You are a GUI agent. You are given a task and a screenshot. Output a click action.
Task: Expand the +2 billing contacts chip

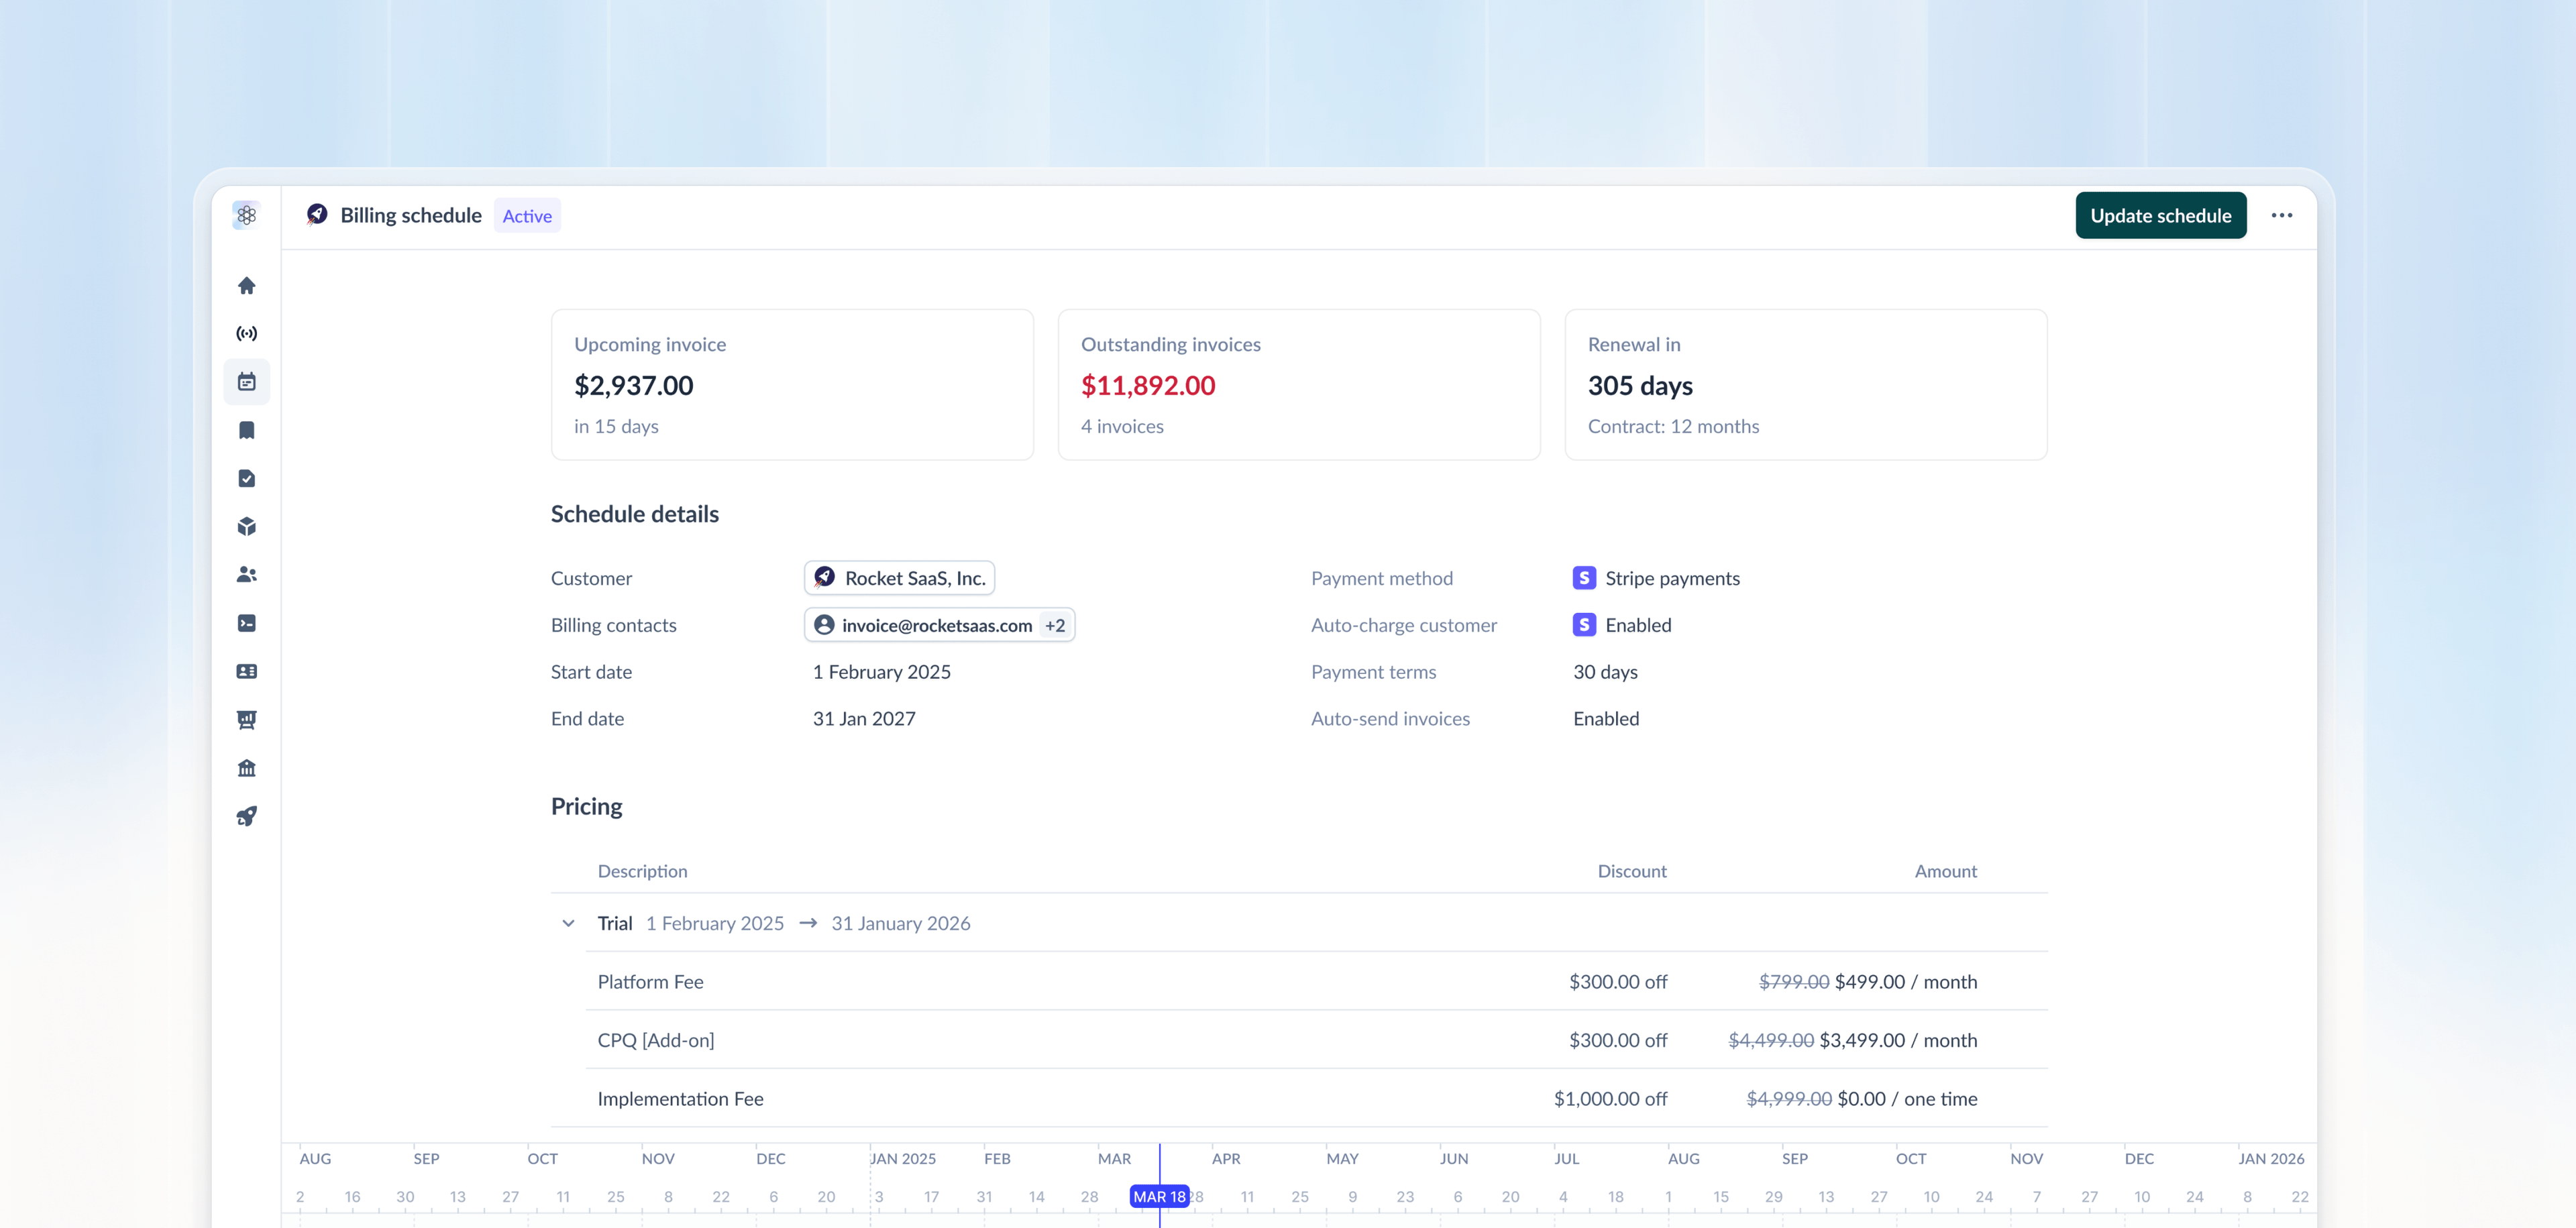click(x=1055, y=624)
